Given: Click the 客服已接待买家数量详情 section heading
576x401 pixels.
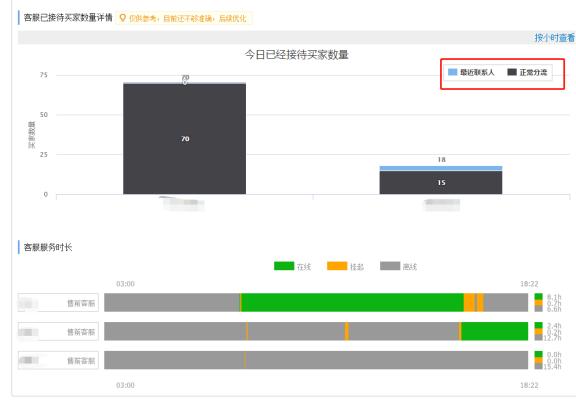Looking at the screenshot, I should coord(68,18).
